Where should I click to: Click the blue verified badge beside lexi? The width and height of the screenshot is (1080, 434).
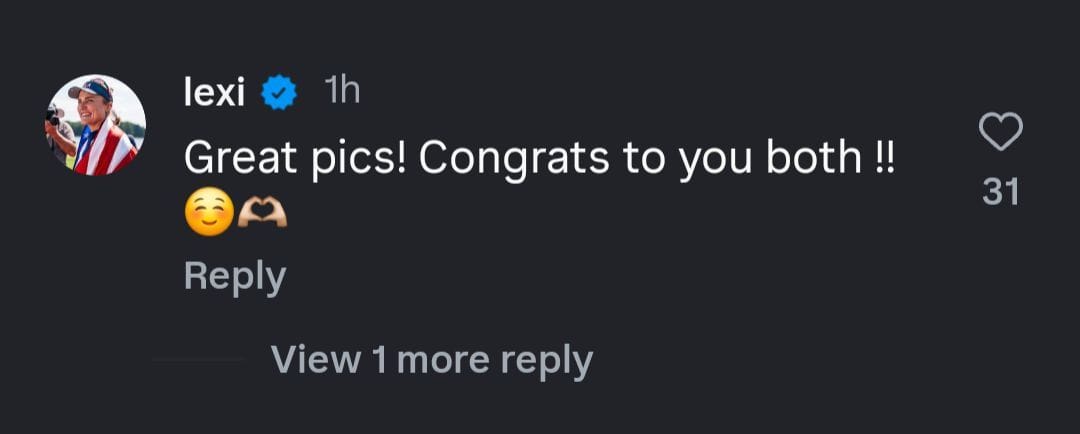pyautogui.click(x=279, y=93)
